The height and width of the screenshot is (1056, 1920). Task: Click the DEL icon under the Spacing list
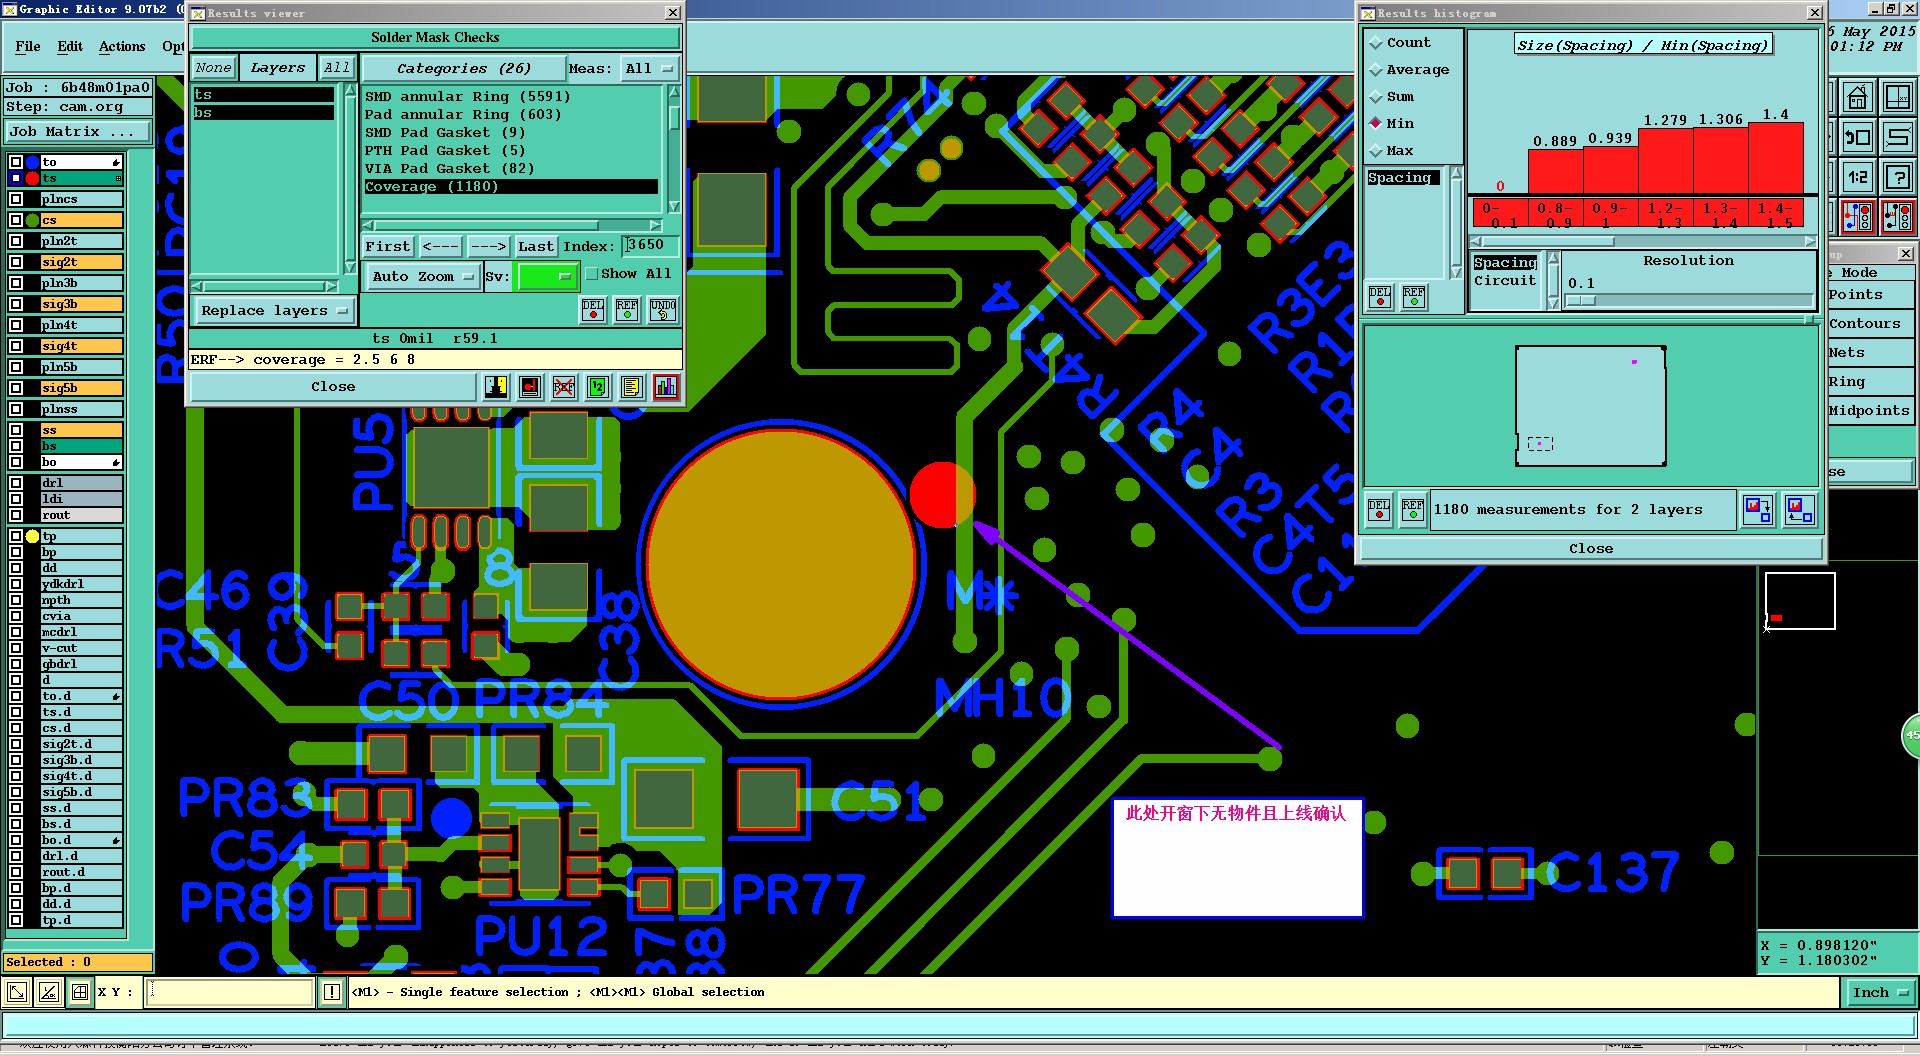[1380, 297]
